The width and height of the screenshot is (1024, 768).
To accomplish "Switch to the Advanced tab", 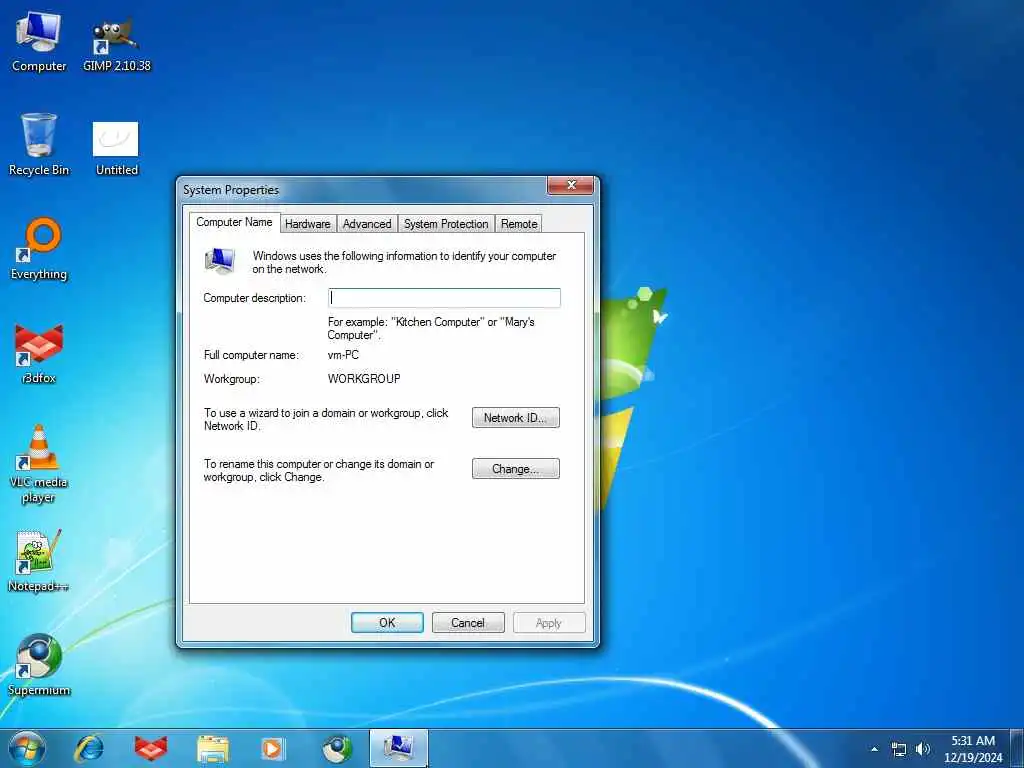I will click(x=367, y=224).
